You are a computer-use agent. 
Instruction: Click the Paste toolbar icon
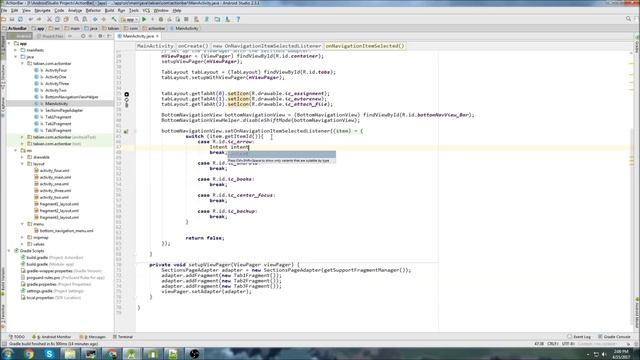coord(66,19)
